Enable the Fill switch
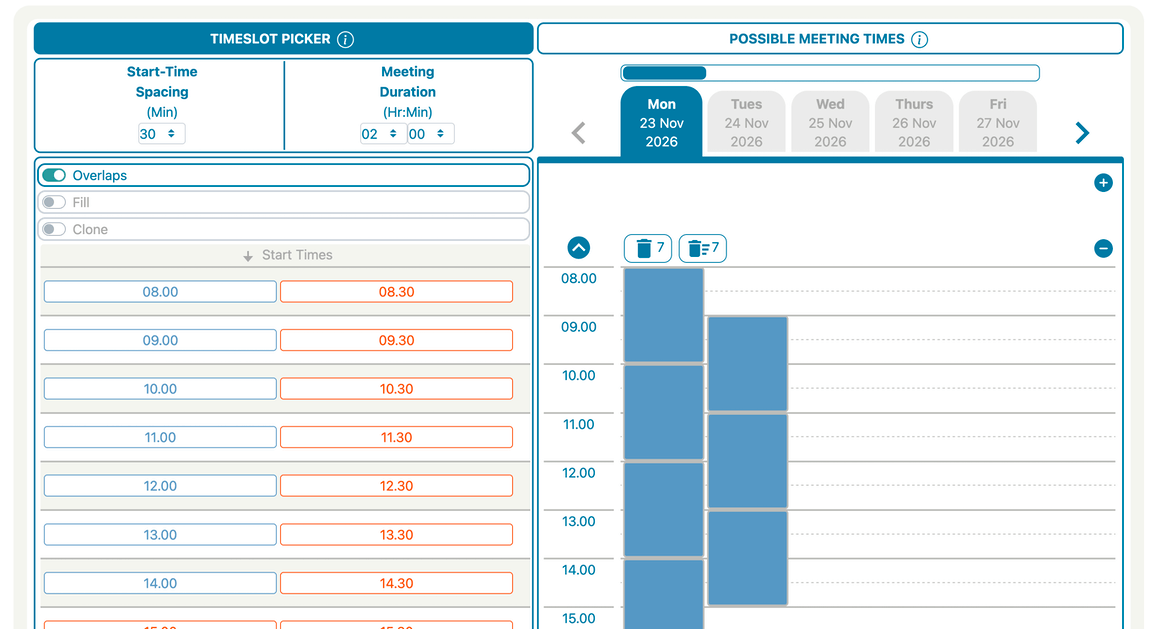This screenshot has width=1150, height=629. 54,202
